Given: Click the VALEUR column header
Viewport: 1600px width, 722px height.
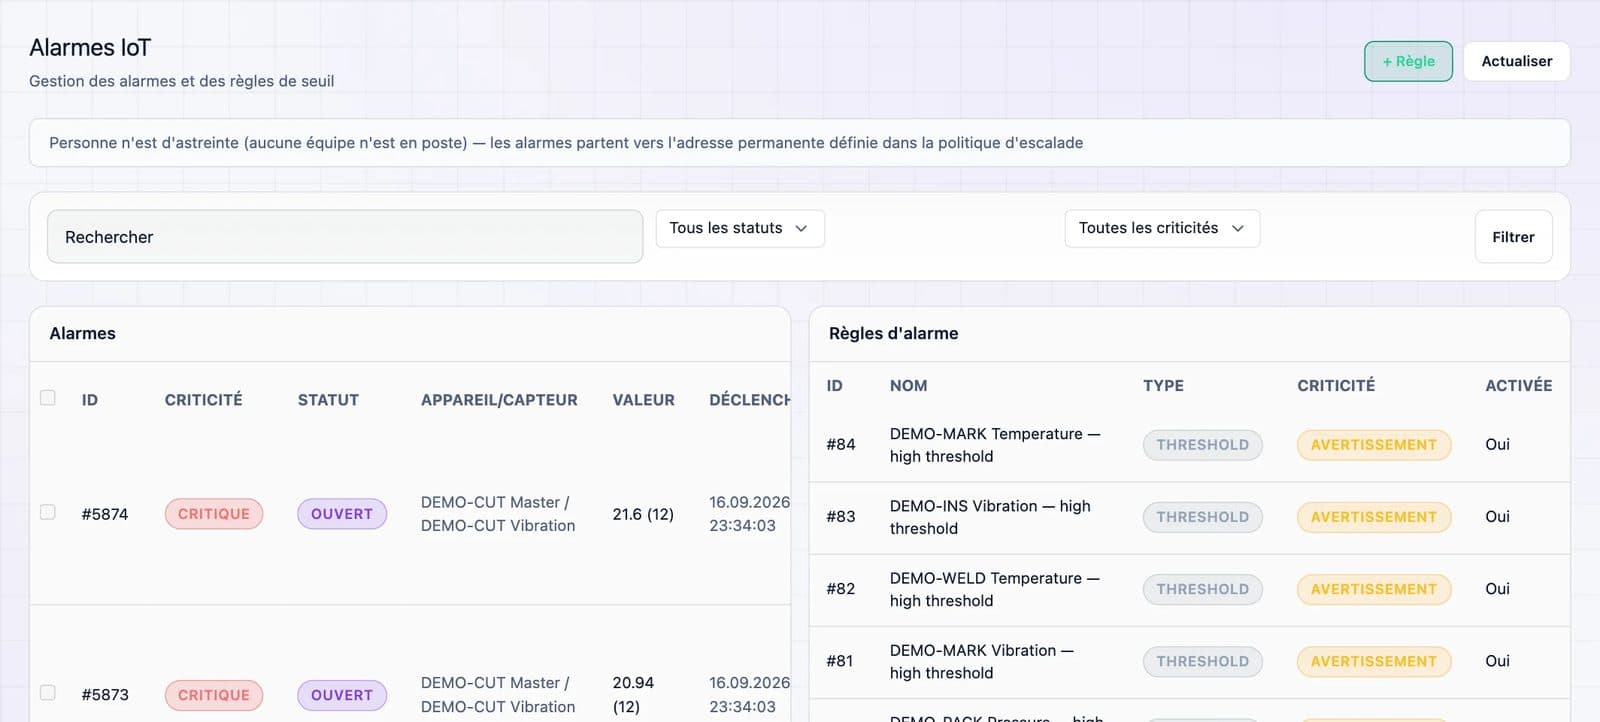Looking at the screenshot, I should [644, 400].
